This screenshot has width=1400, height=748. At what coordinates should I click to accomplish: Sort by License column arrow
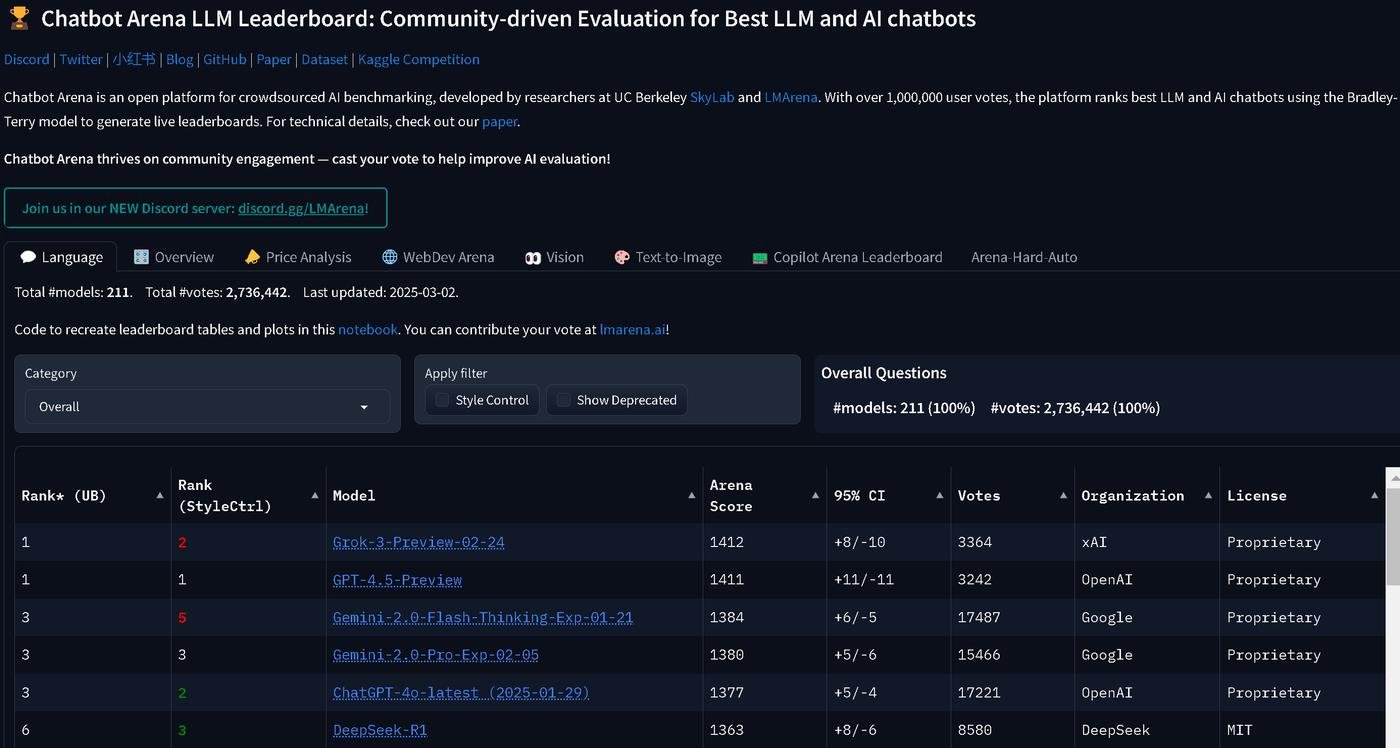pyautogui.click(x=1374, y=496)
